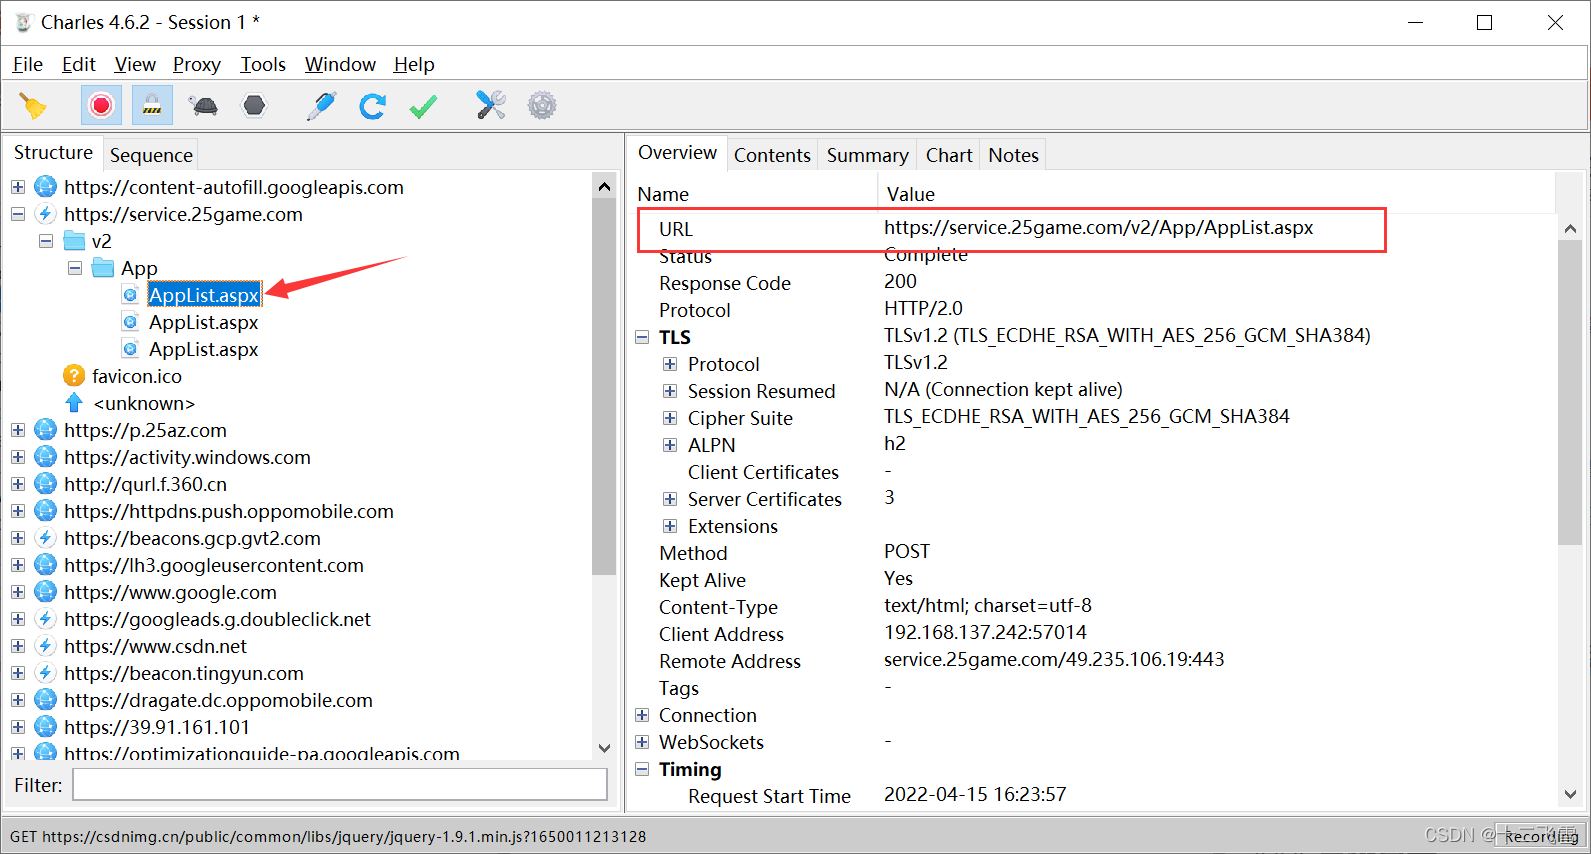Click the up arrow icon of <unknown>
The height and width of the screenshot is (854, 1591).
coord(74,403)
